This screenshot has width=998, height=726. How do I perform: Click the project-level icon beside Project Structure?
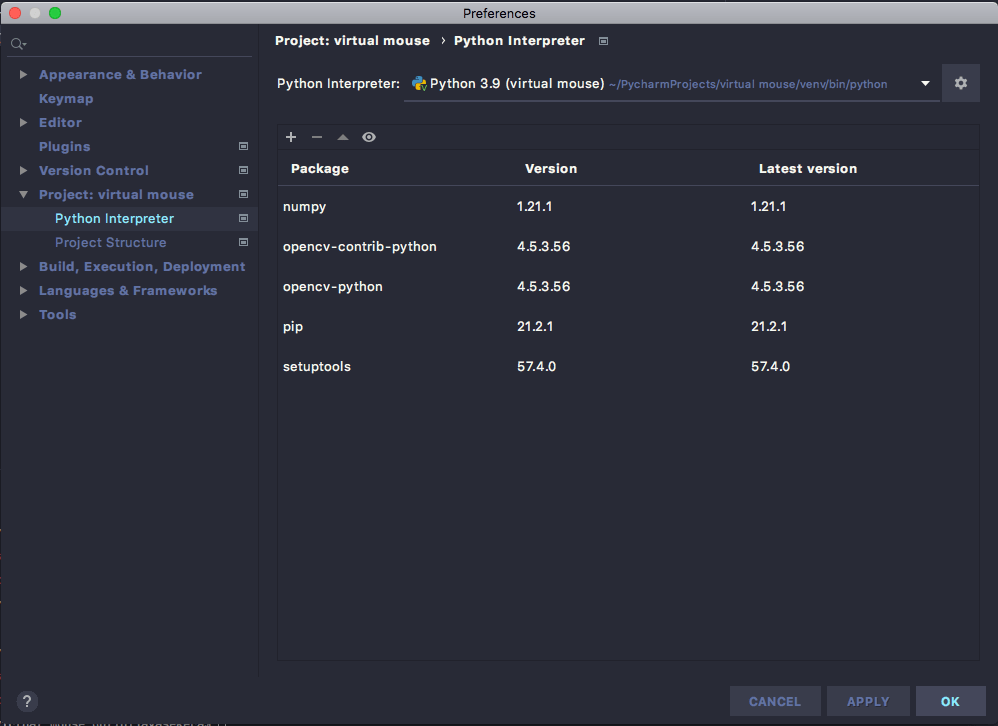(243, 242)
